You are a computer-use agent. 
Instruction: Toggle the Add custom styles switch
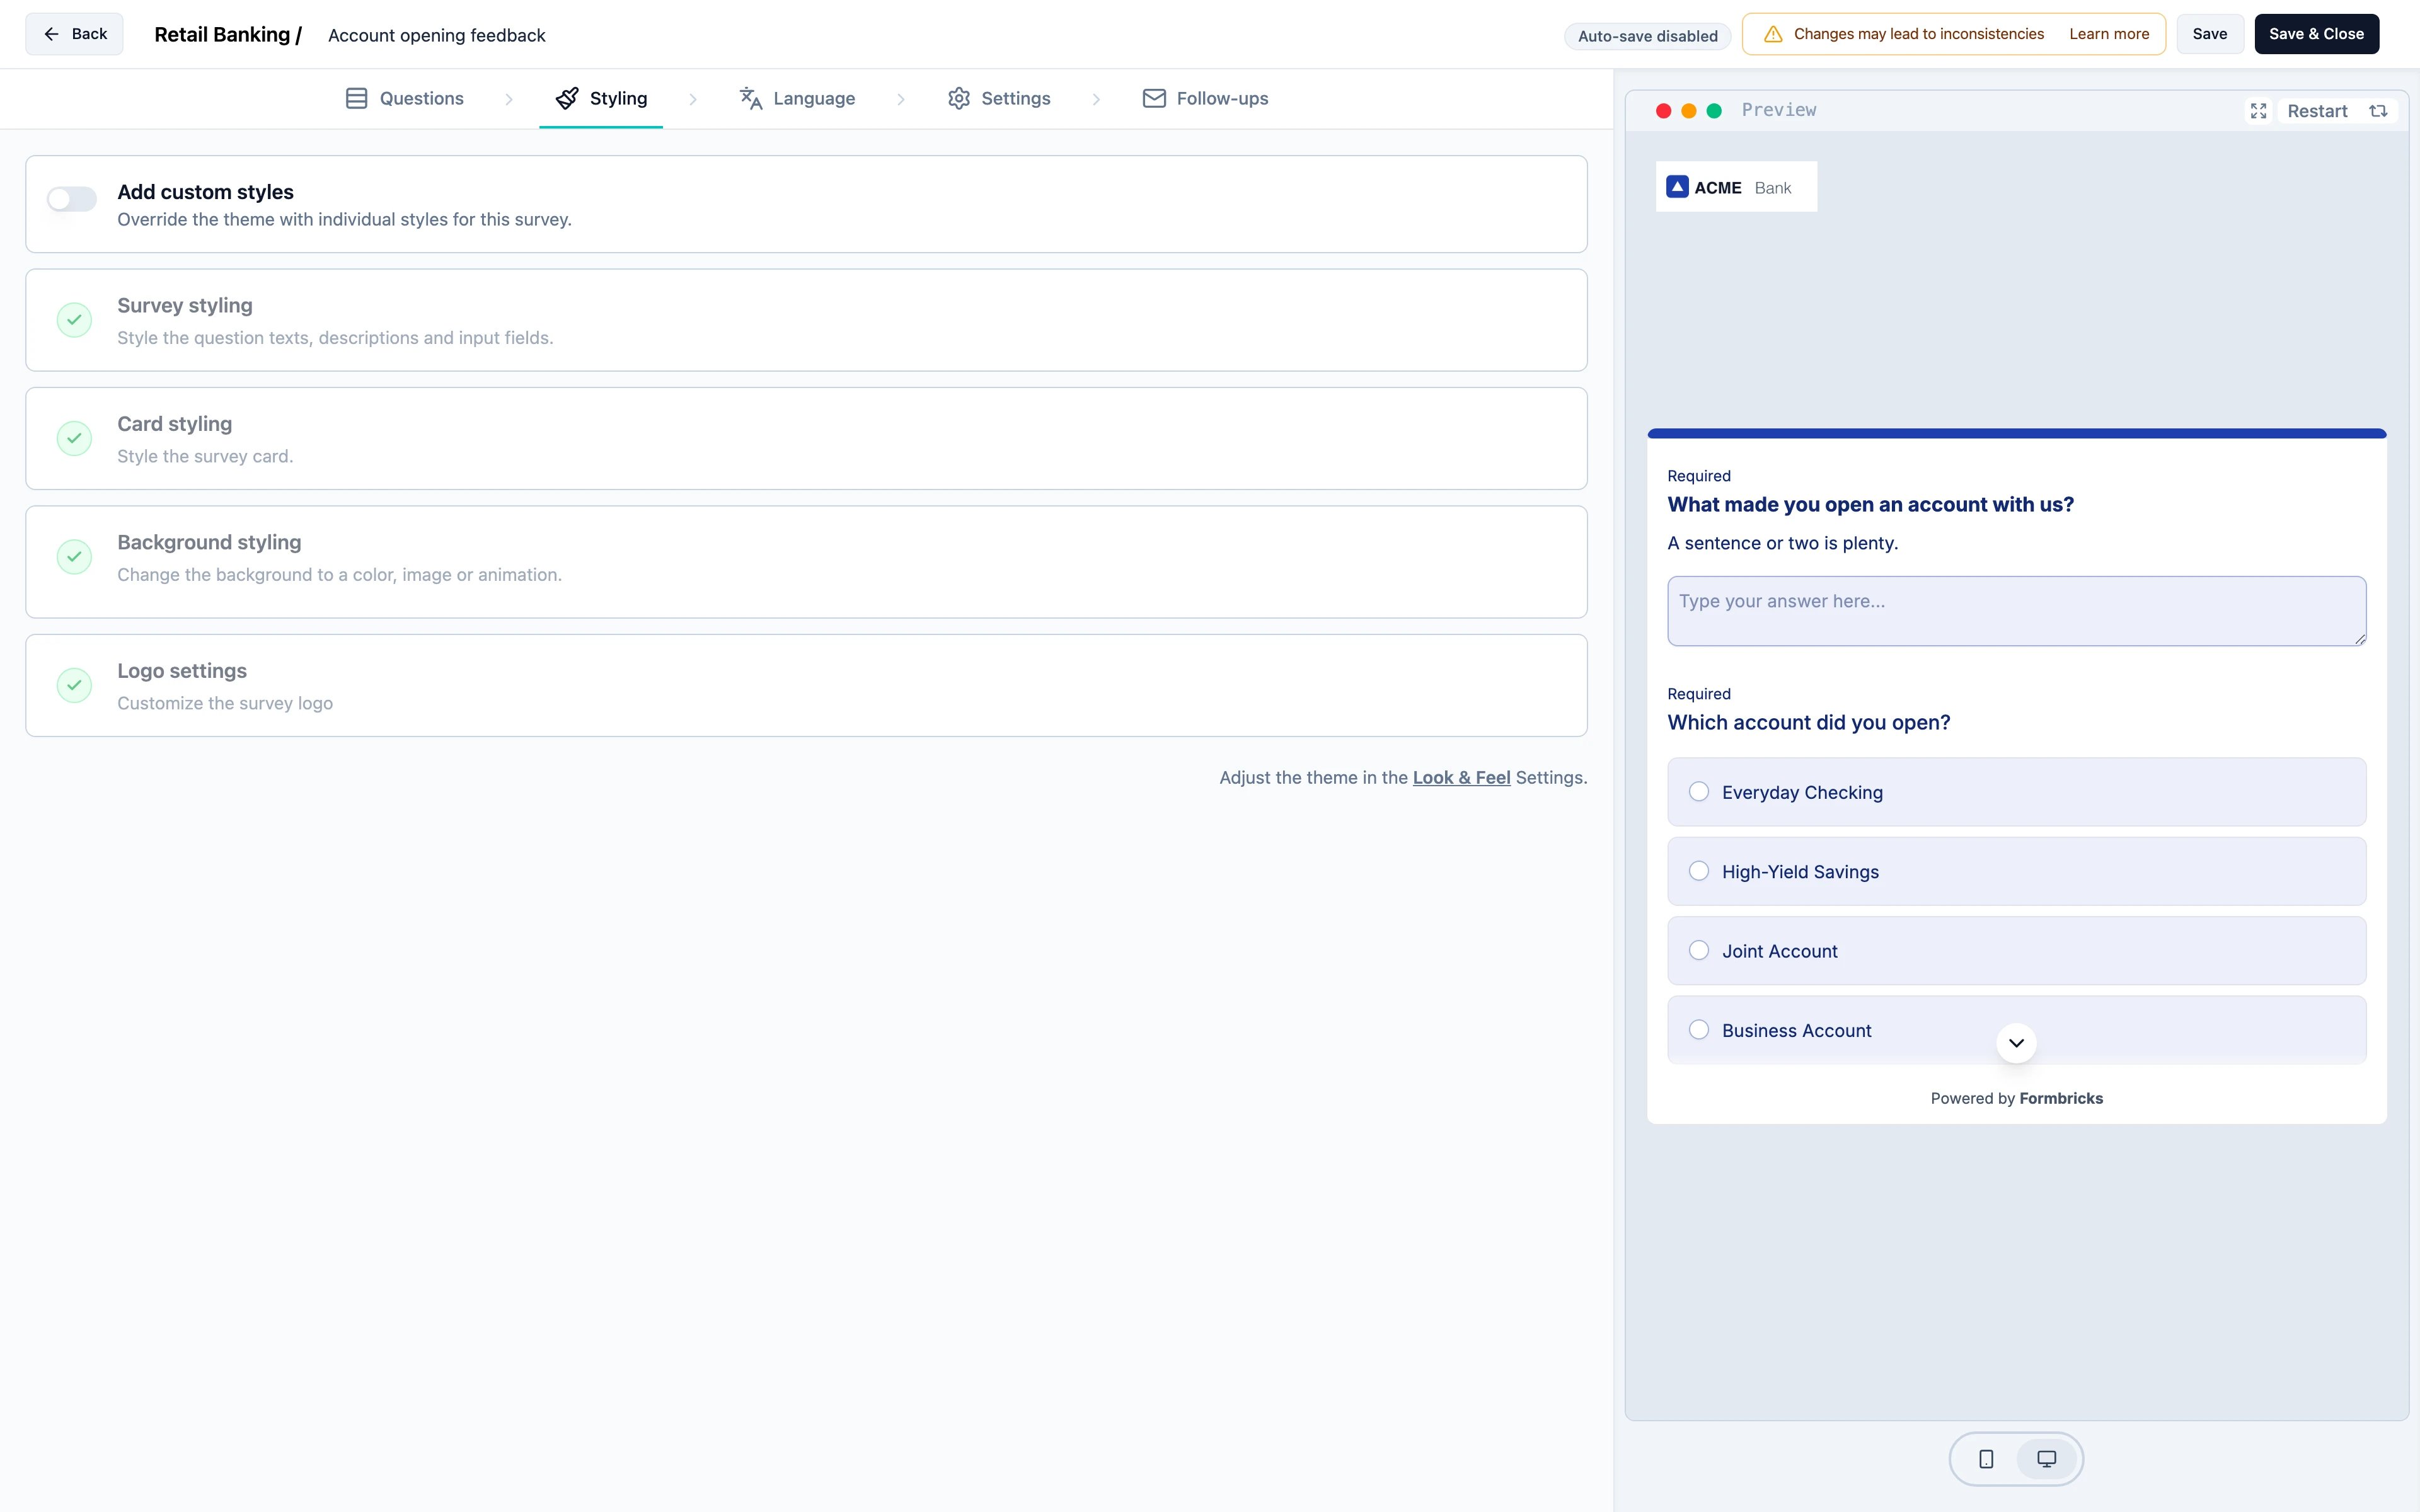click(72, 199)
